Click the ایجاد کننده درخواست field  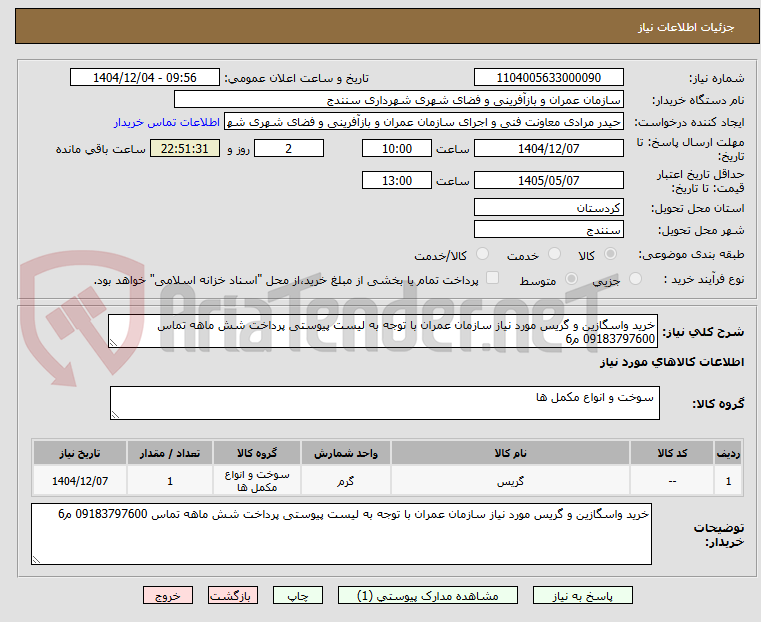pos(424,122)
